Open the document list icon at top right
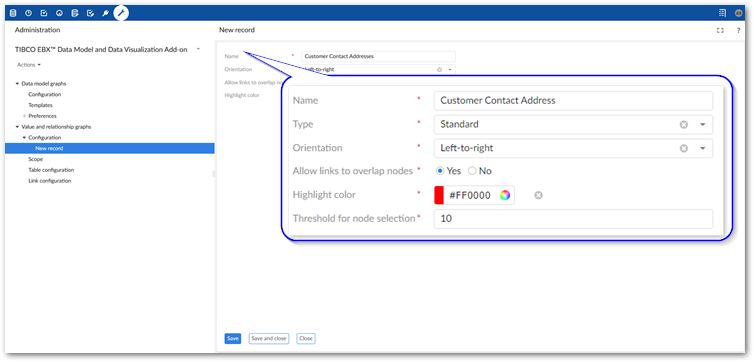 722,13
